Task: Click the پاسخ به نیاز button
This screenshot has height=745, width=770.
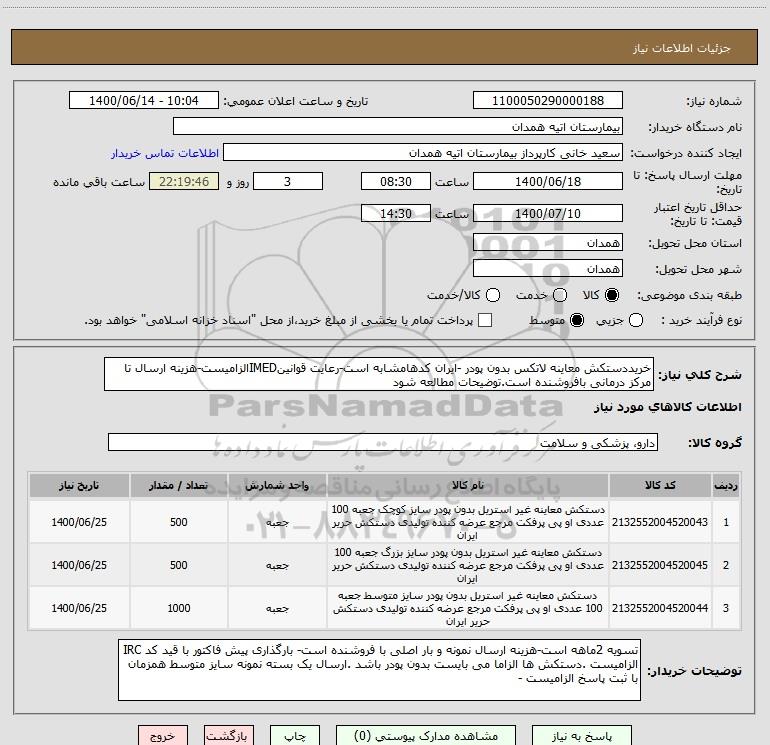Action: point(582,736)
